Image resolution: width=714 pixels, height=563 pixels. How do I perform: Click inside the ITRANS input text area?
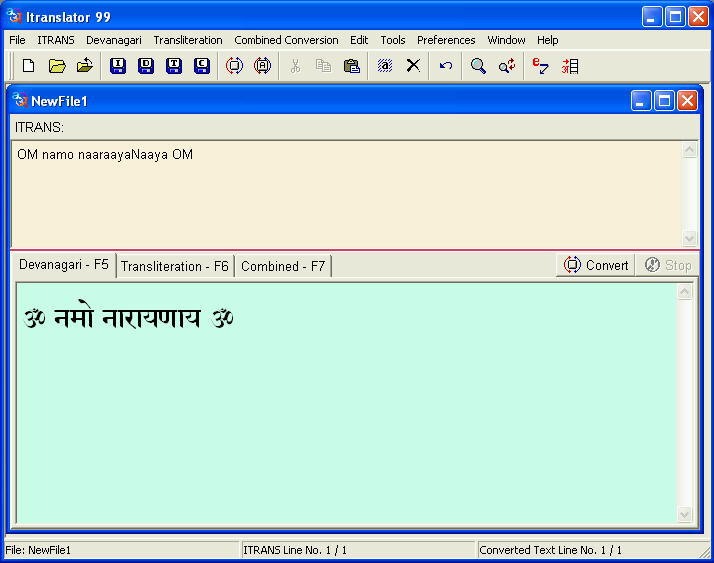click(x=346, y=194)
